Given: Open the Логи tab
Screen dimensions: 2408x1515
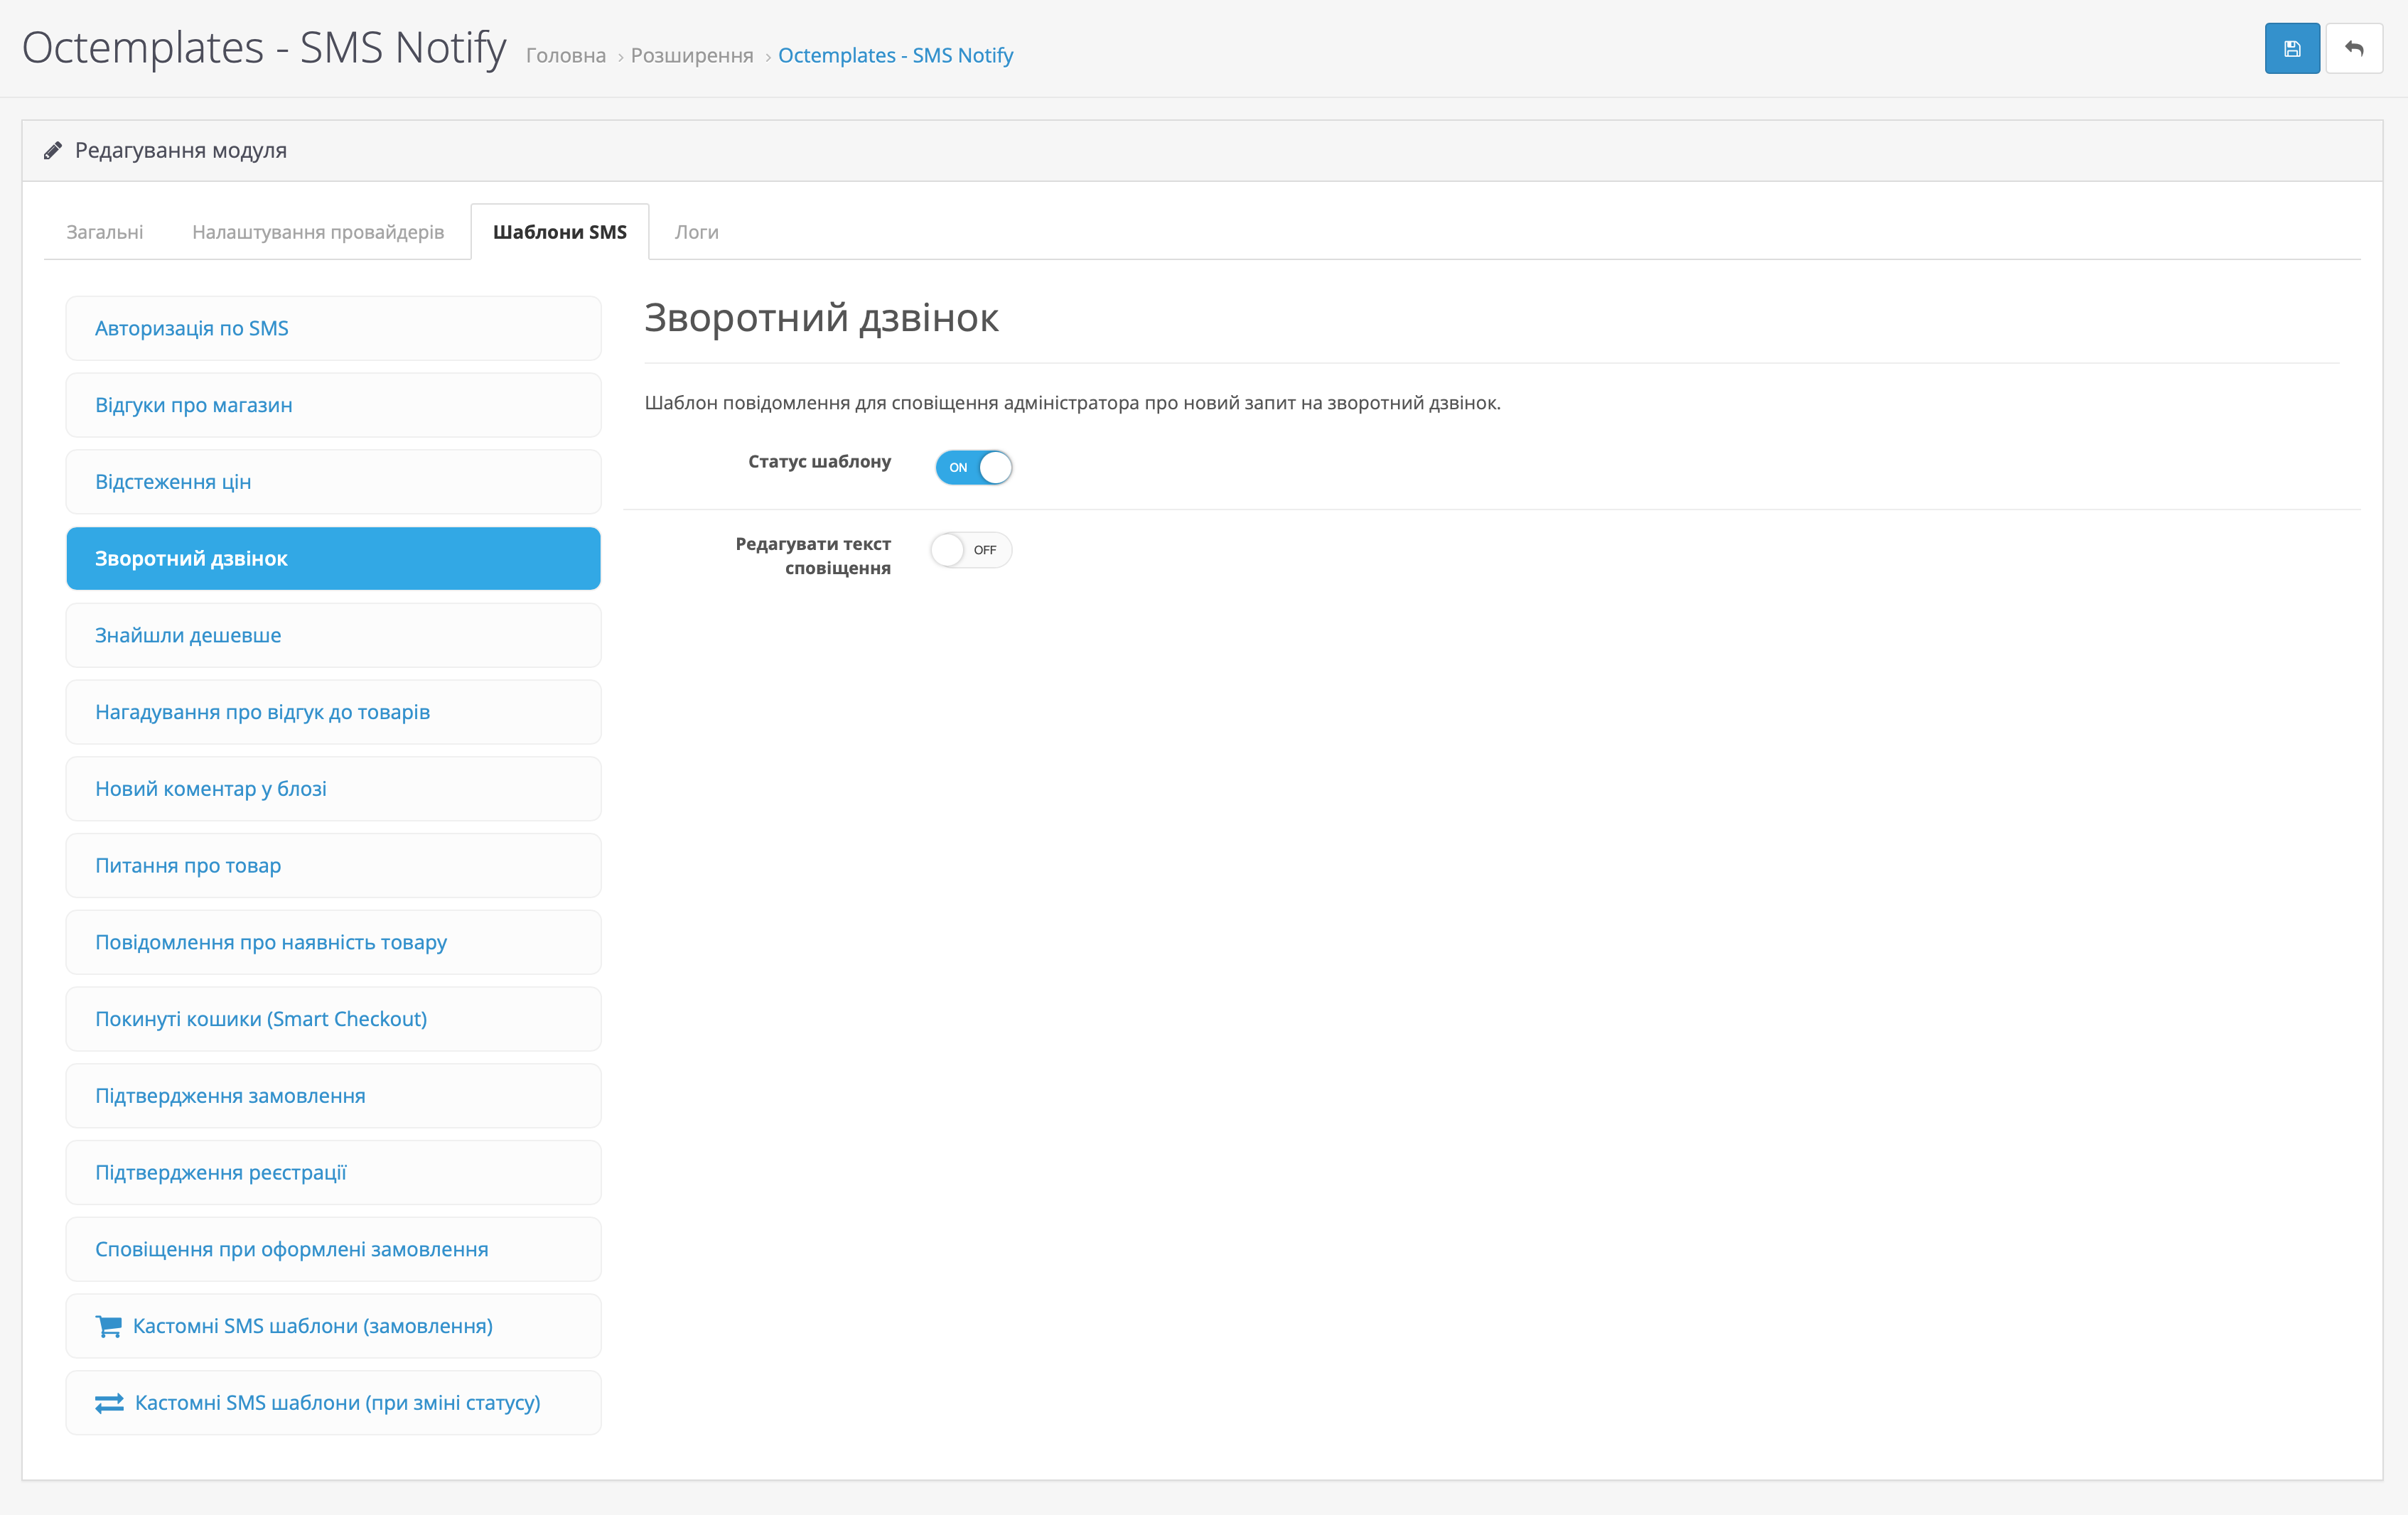Looking at the screenshot, I should pos(696,232).
